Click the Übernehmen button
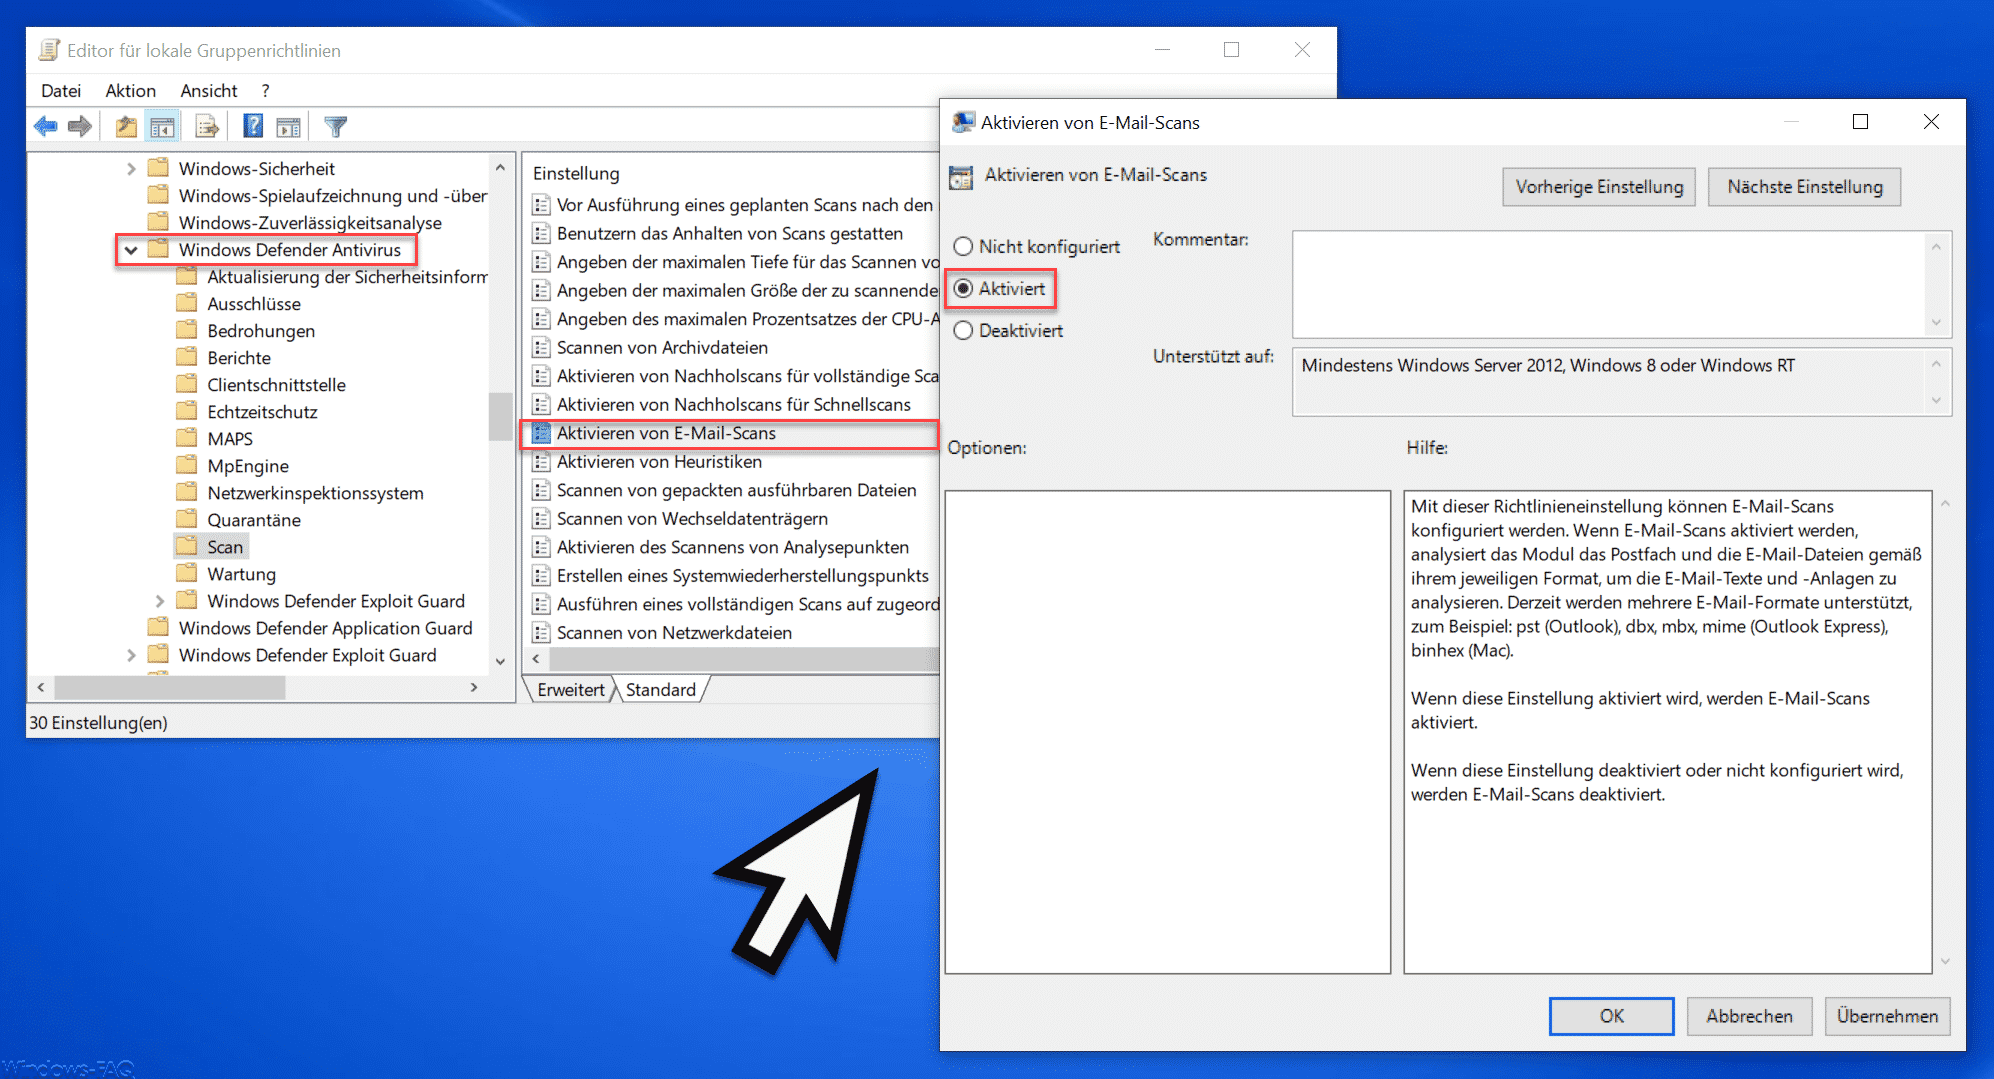This screenshot has width=1994, height=1079. click(1887, 1016)
